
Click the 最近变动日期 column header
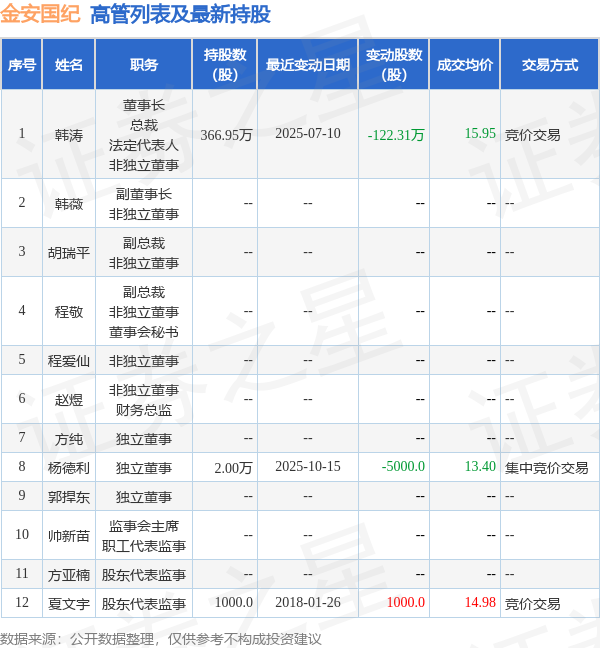click(307, 64)
